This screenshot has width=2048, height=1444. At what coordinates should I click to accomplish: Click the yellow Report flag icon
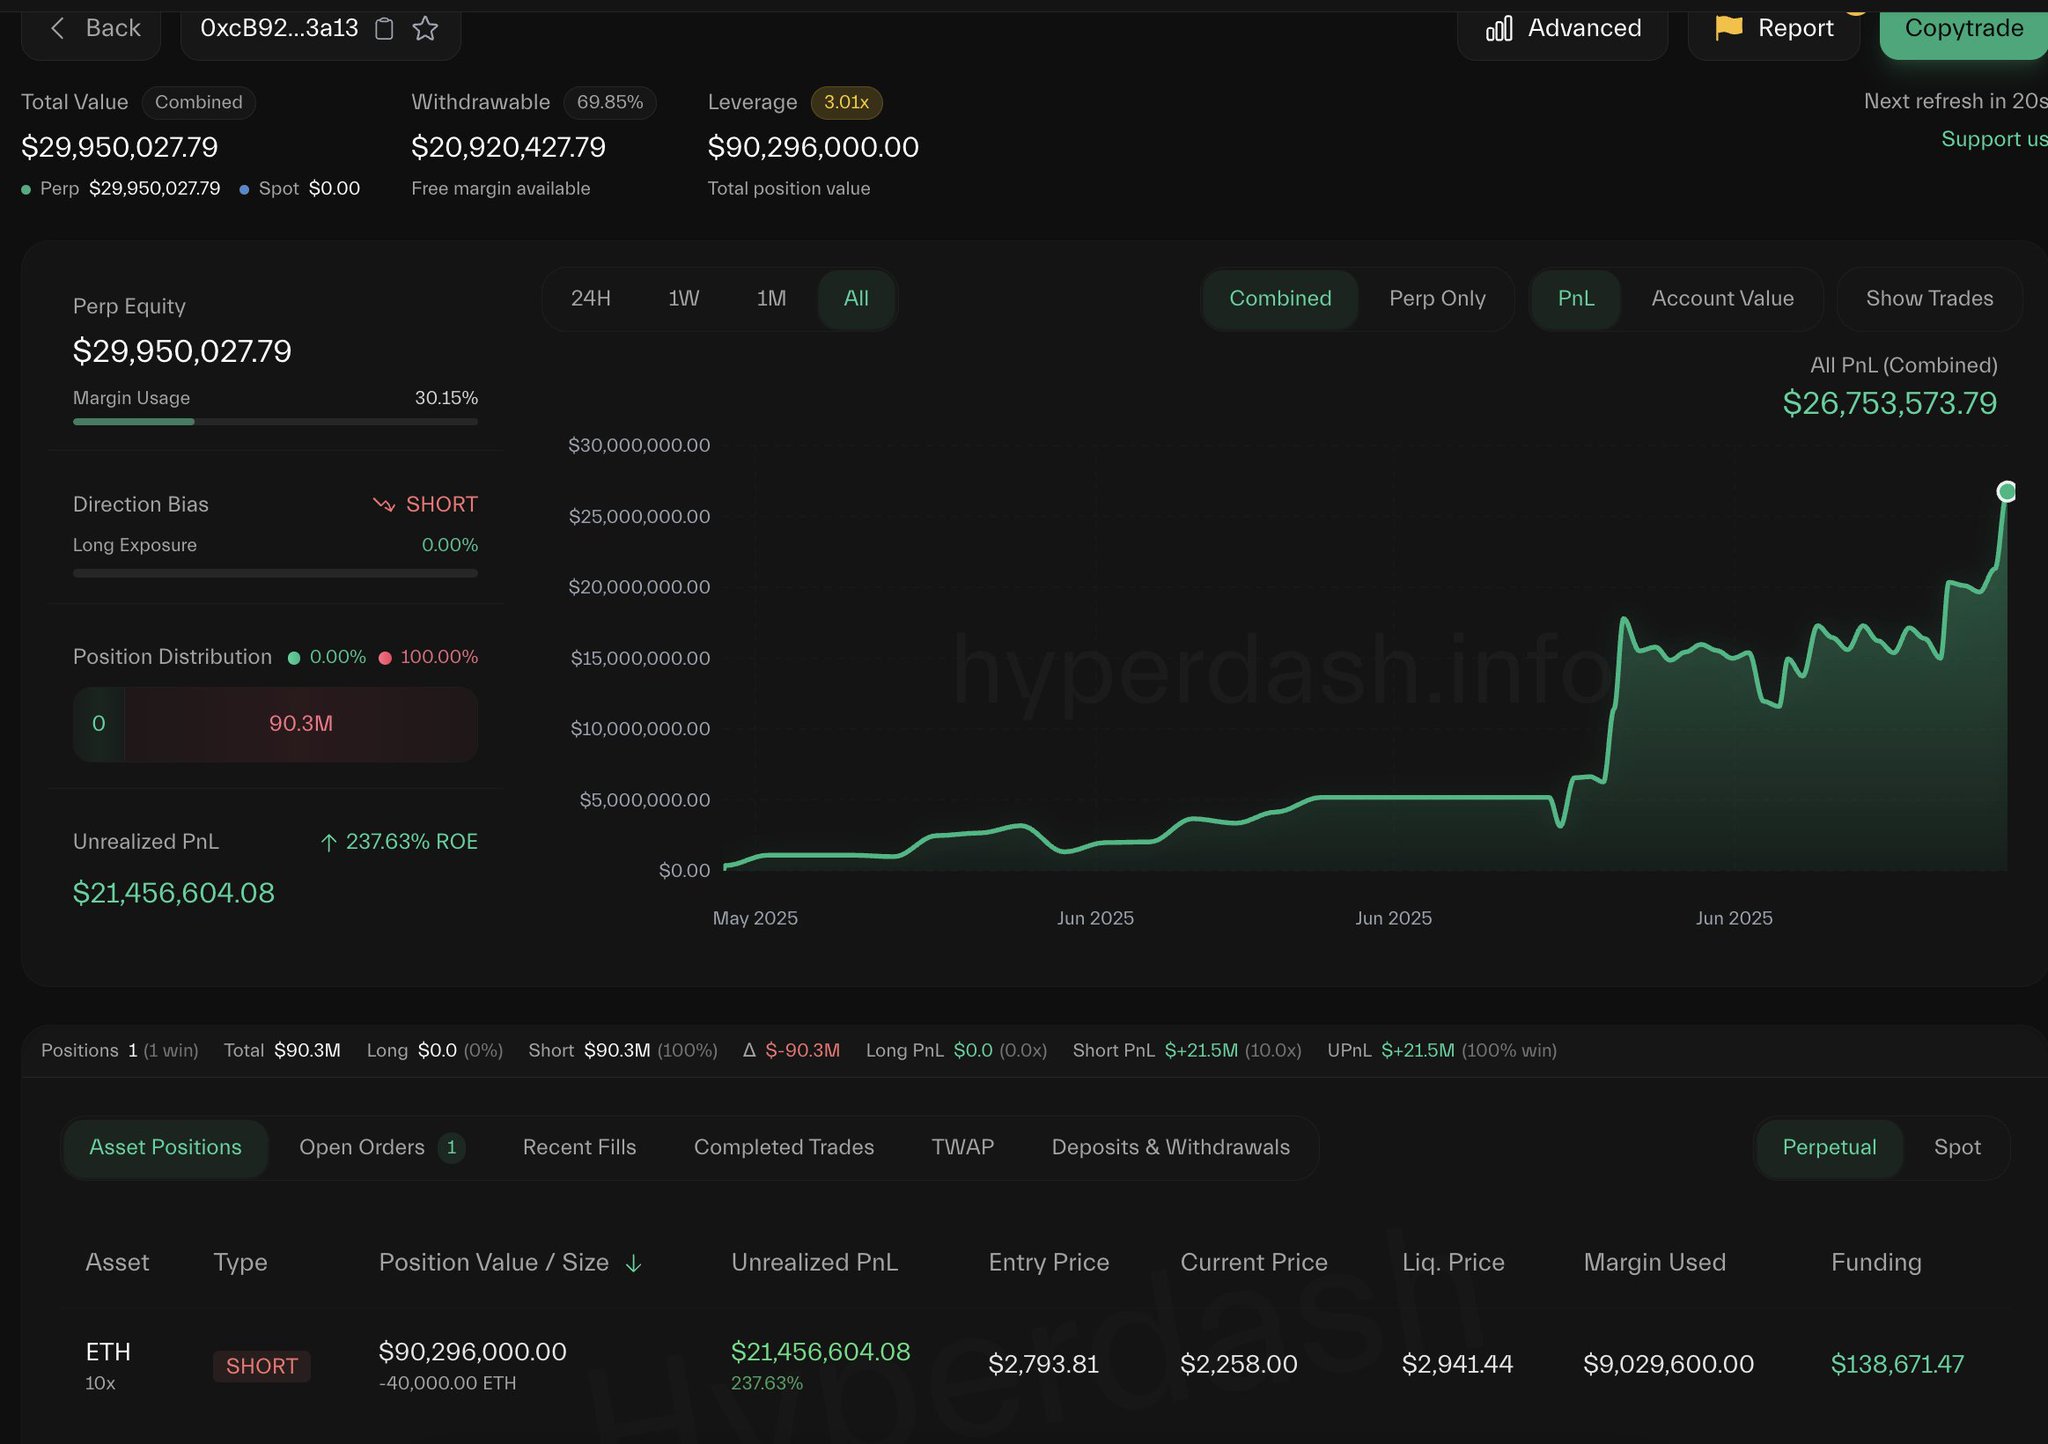[x=1729, y=28]
